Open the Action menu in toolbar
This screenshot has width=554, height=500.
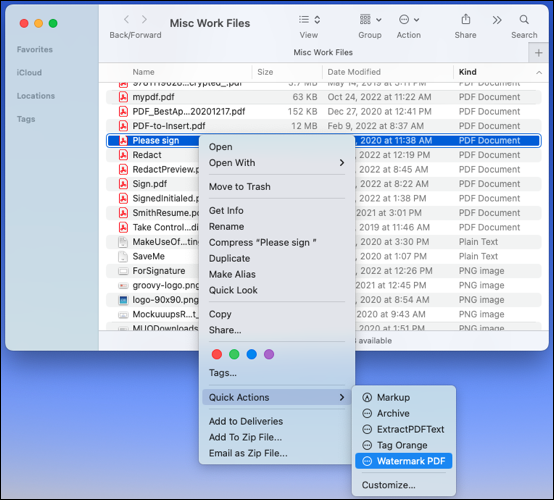pos(409,19)
